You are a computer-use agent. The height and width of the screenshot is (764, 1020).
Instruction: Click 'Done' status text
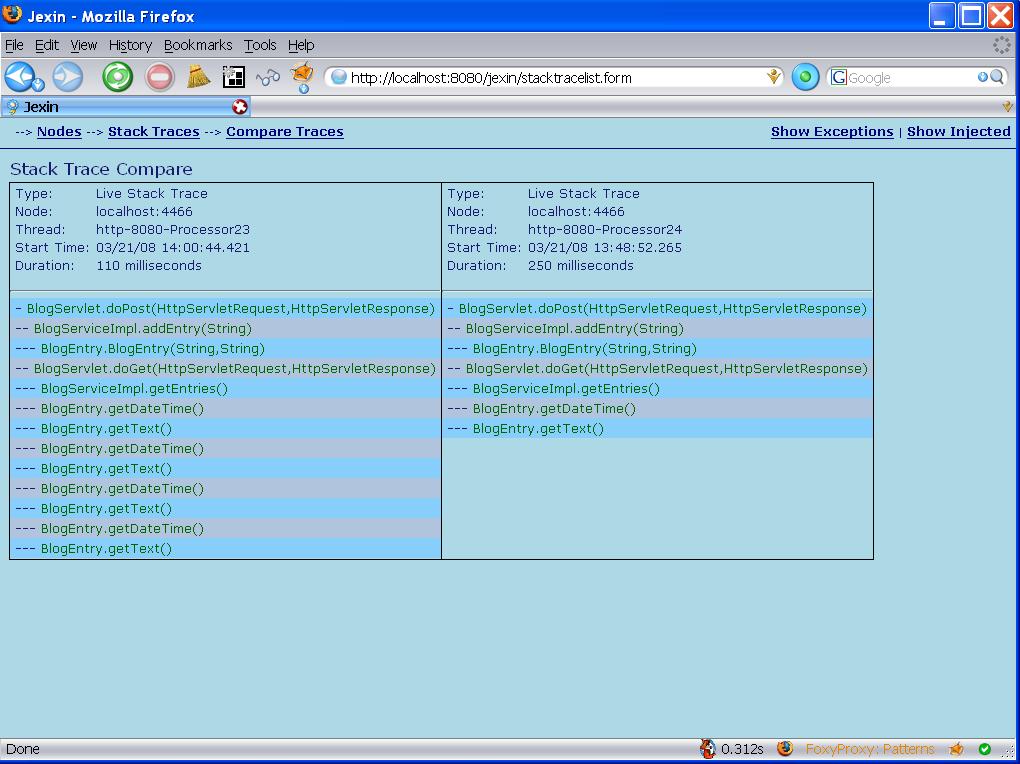point(23,749)
